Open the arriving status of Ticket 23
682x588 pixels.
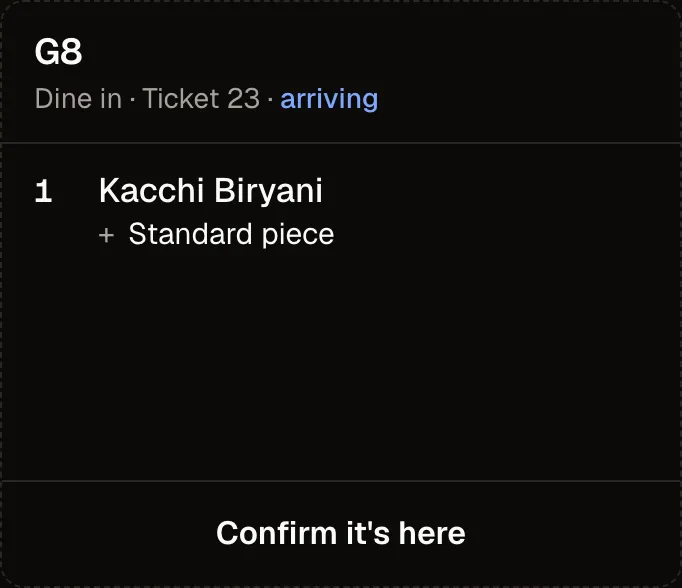[329, 99]
